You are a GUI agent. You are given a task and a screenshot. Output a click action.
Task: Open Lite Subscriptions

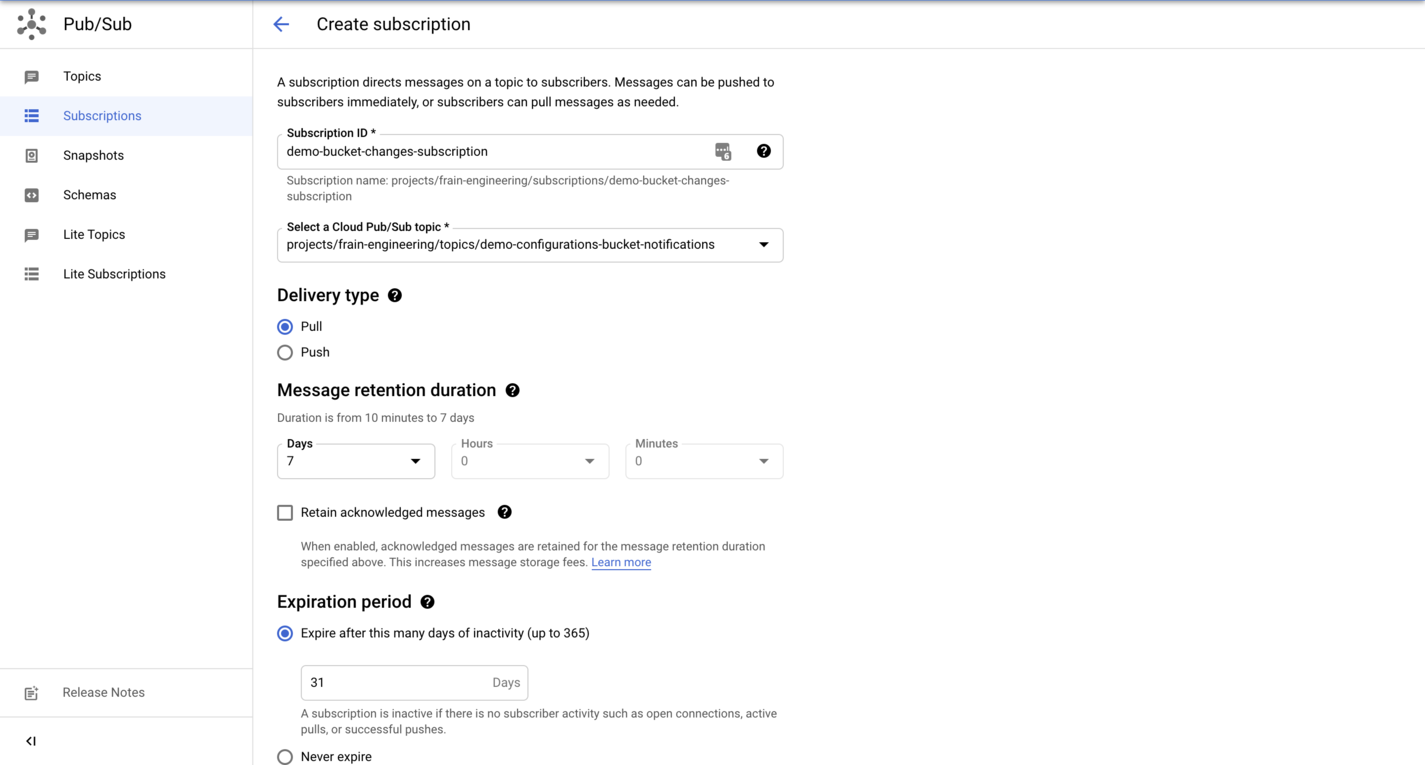[114, 273]
